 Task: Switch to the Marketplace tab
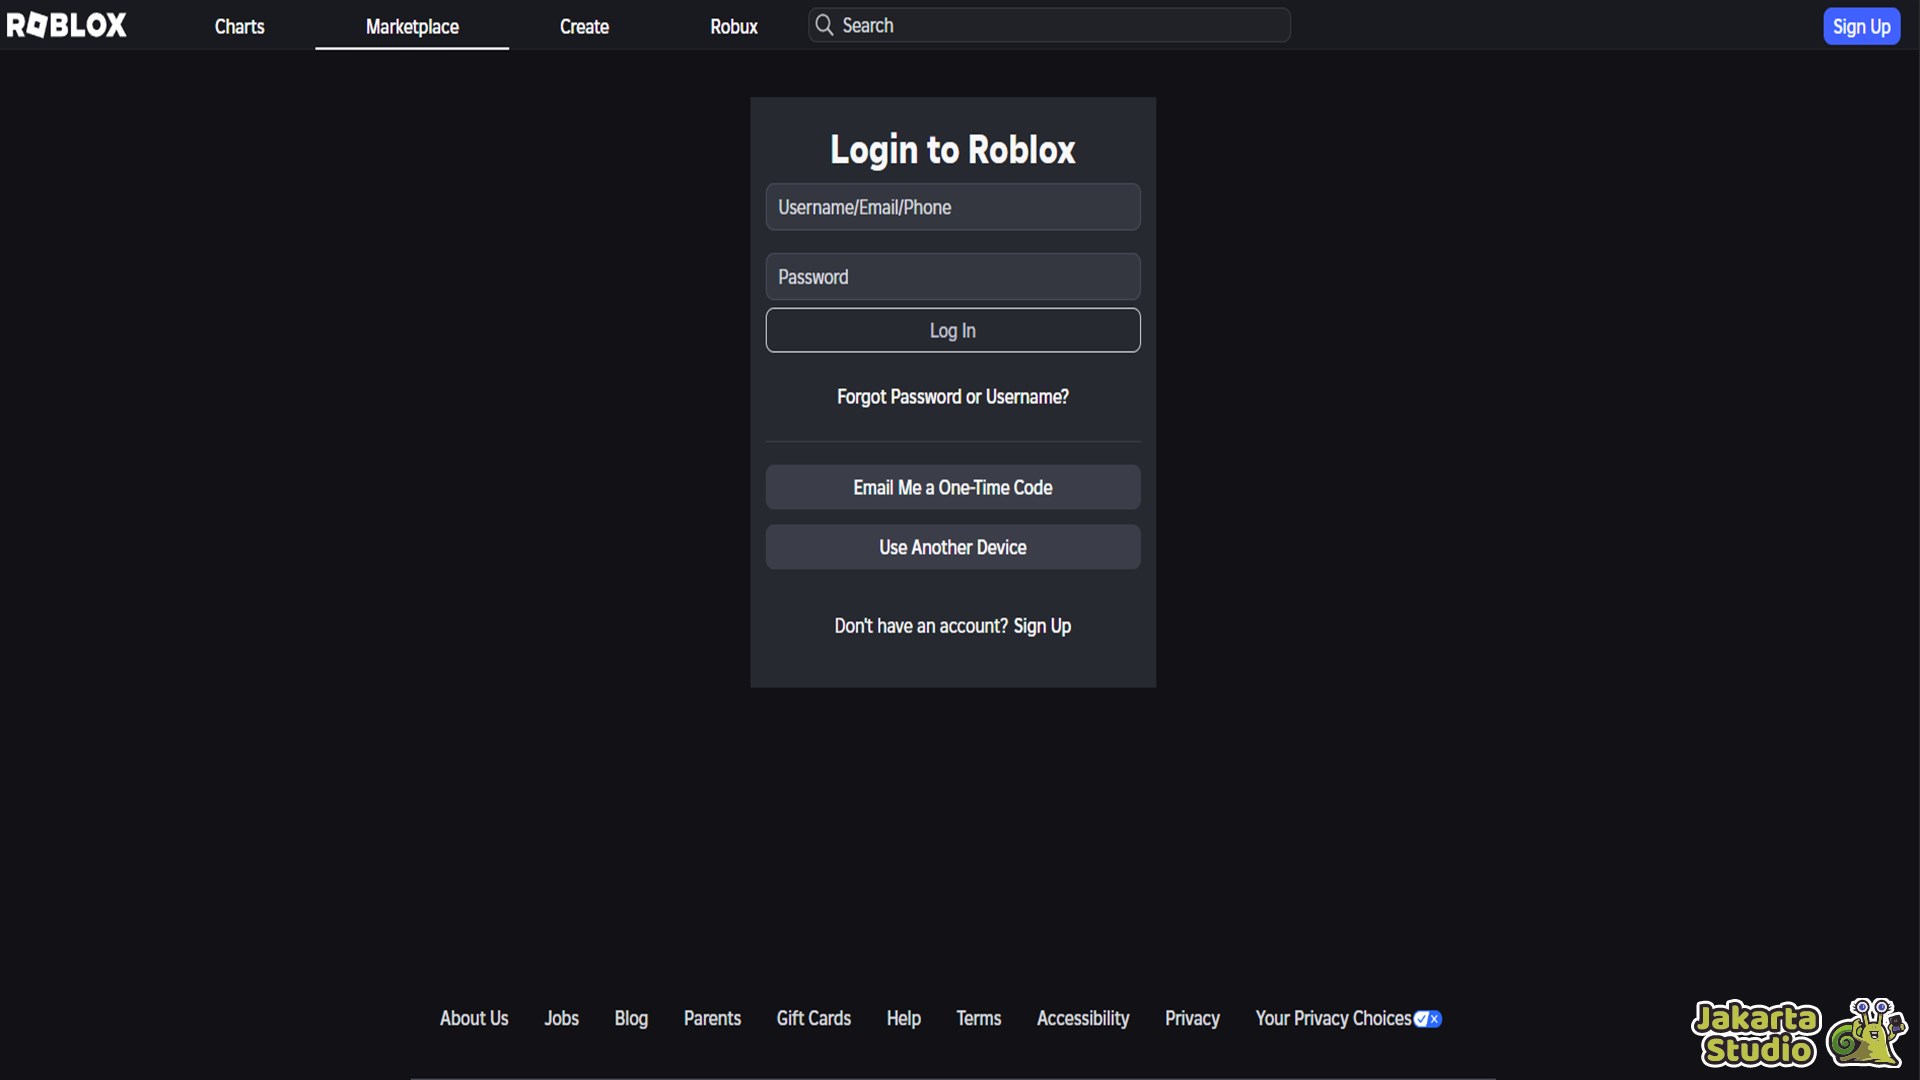click(x=412, y=26)
